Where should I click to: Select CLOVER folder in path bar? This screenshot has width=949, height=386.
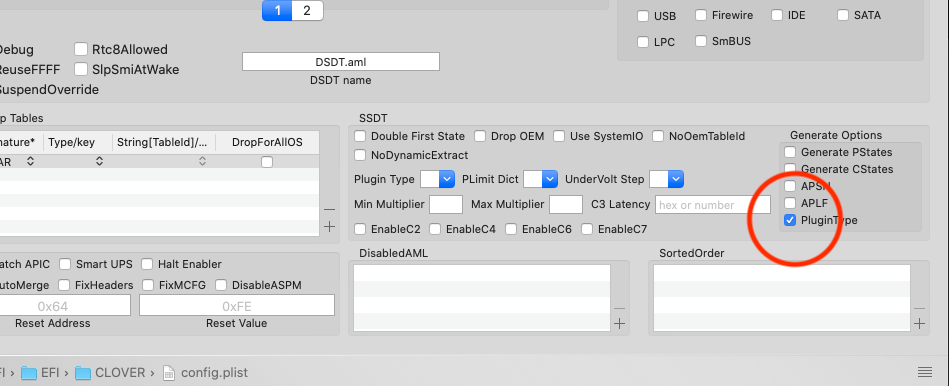pos(110,373)
